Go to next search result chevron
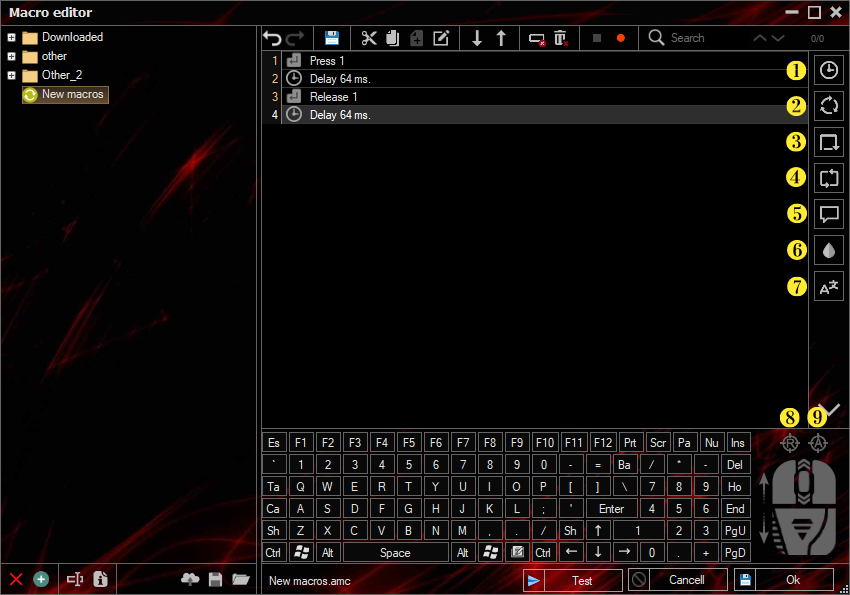 click(778, 38)
